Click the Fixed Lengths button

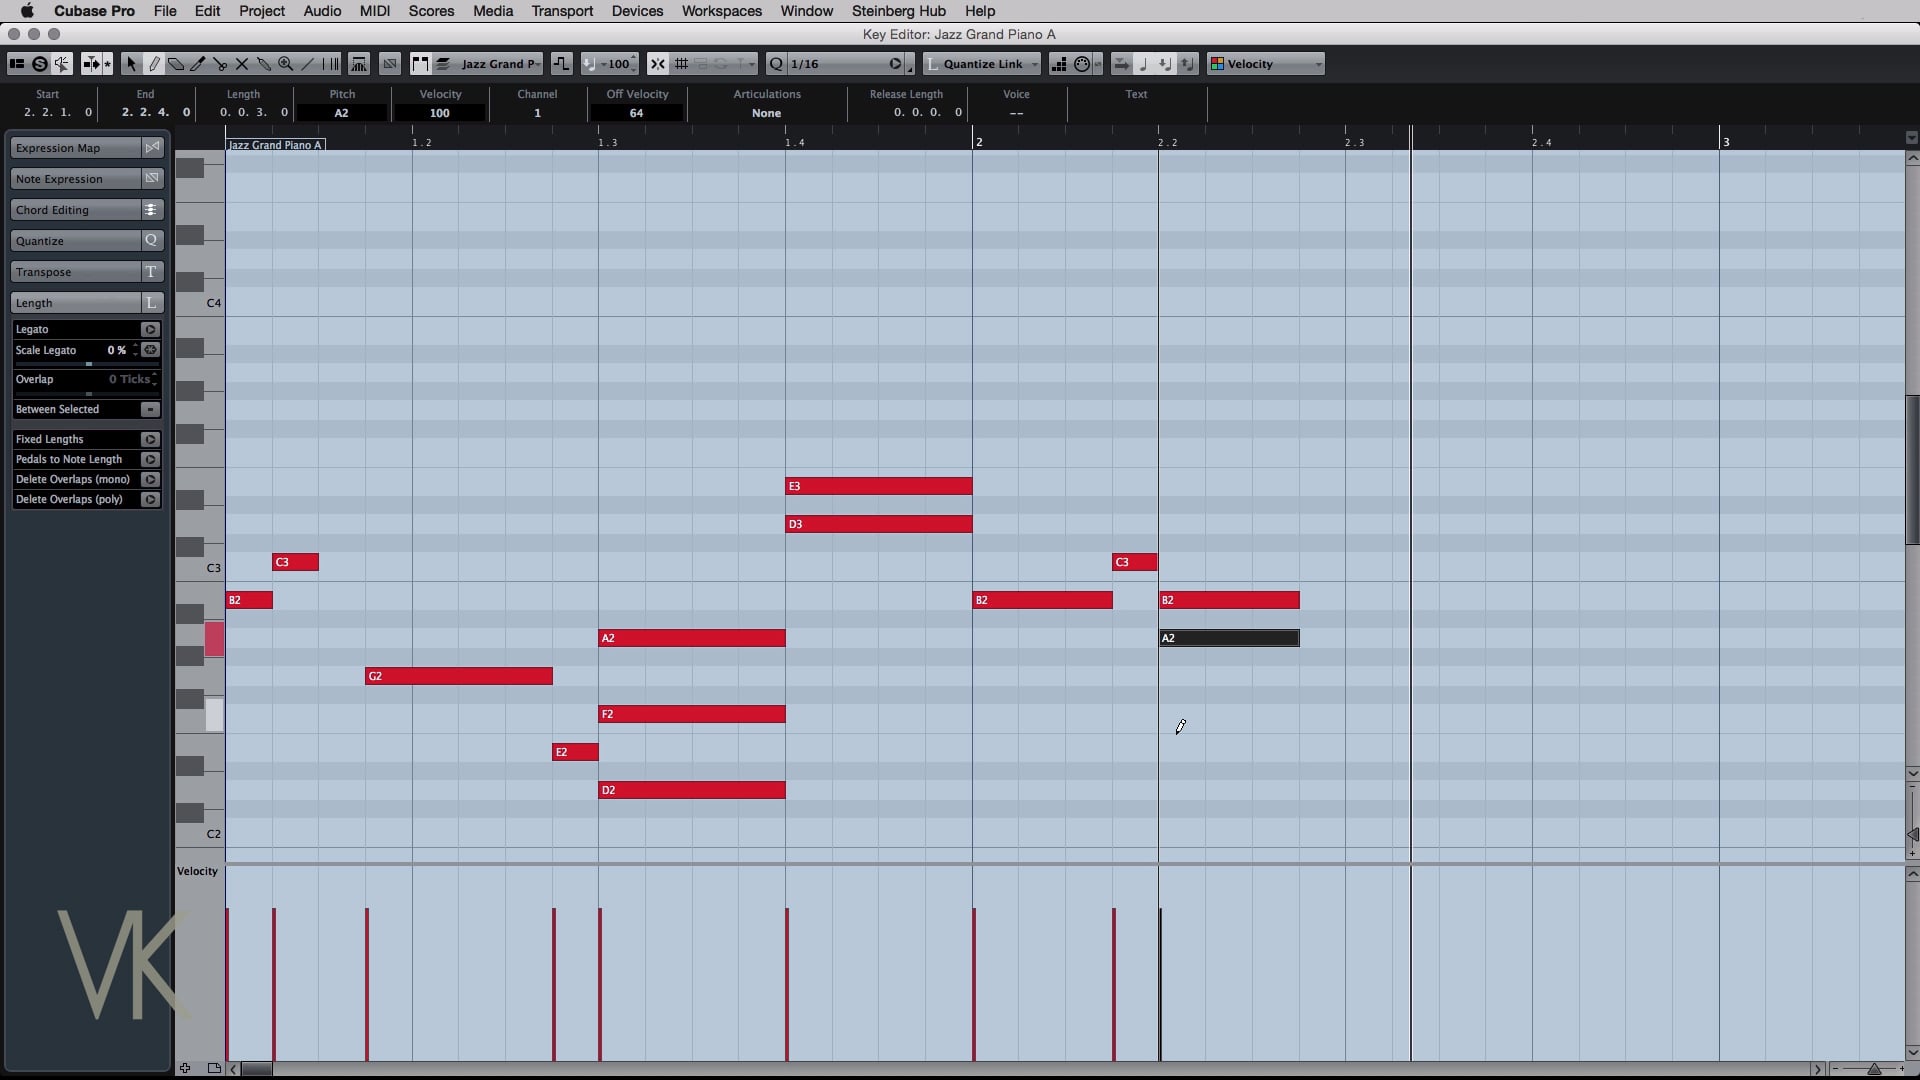[150, 439]
